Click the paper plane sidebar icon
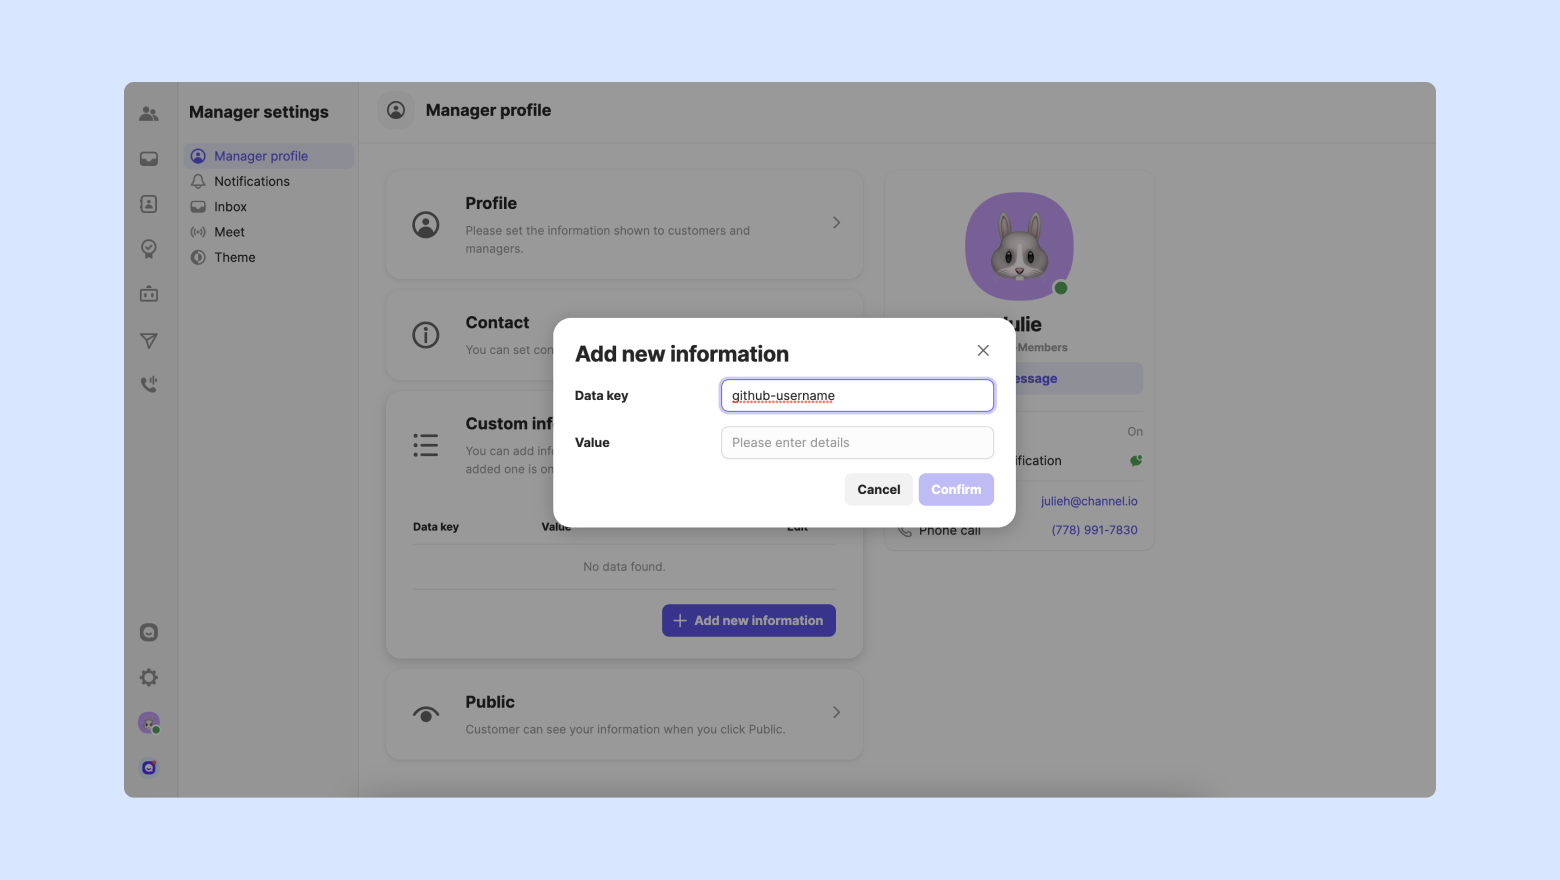The width and height of the screenshot is (1560, 880). pyautogui.click(x=149, y=340)
